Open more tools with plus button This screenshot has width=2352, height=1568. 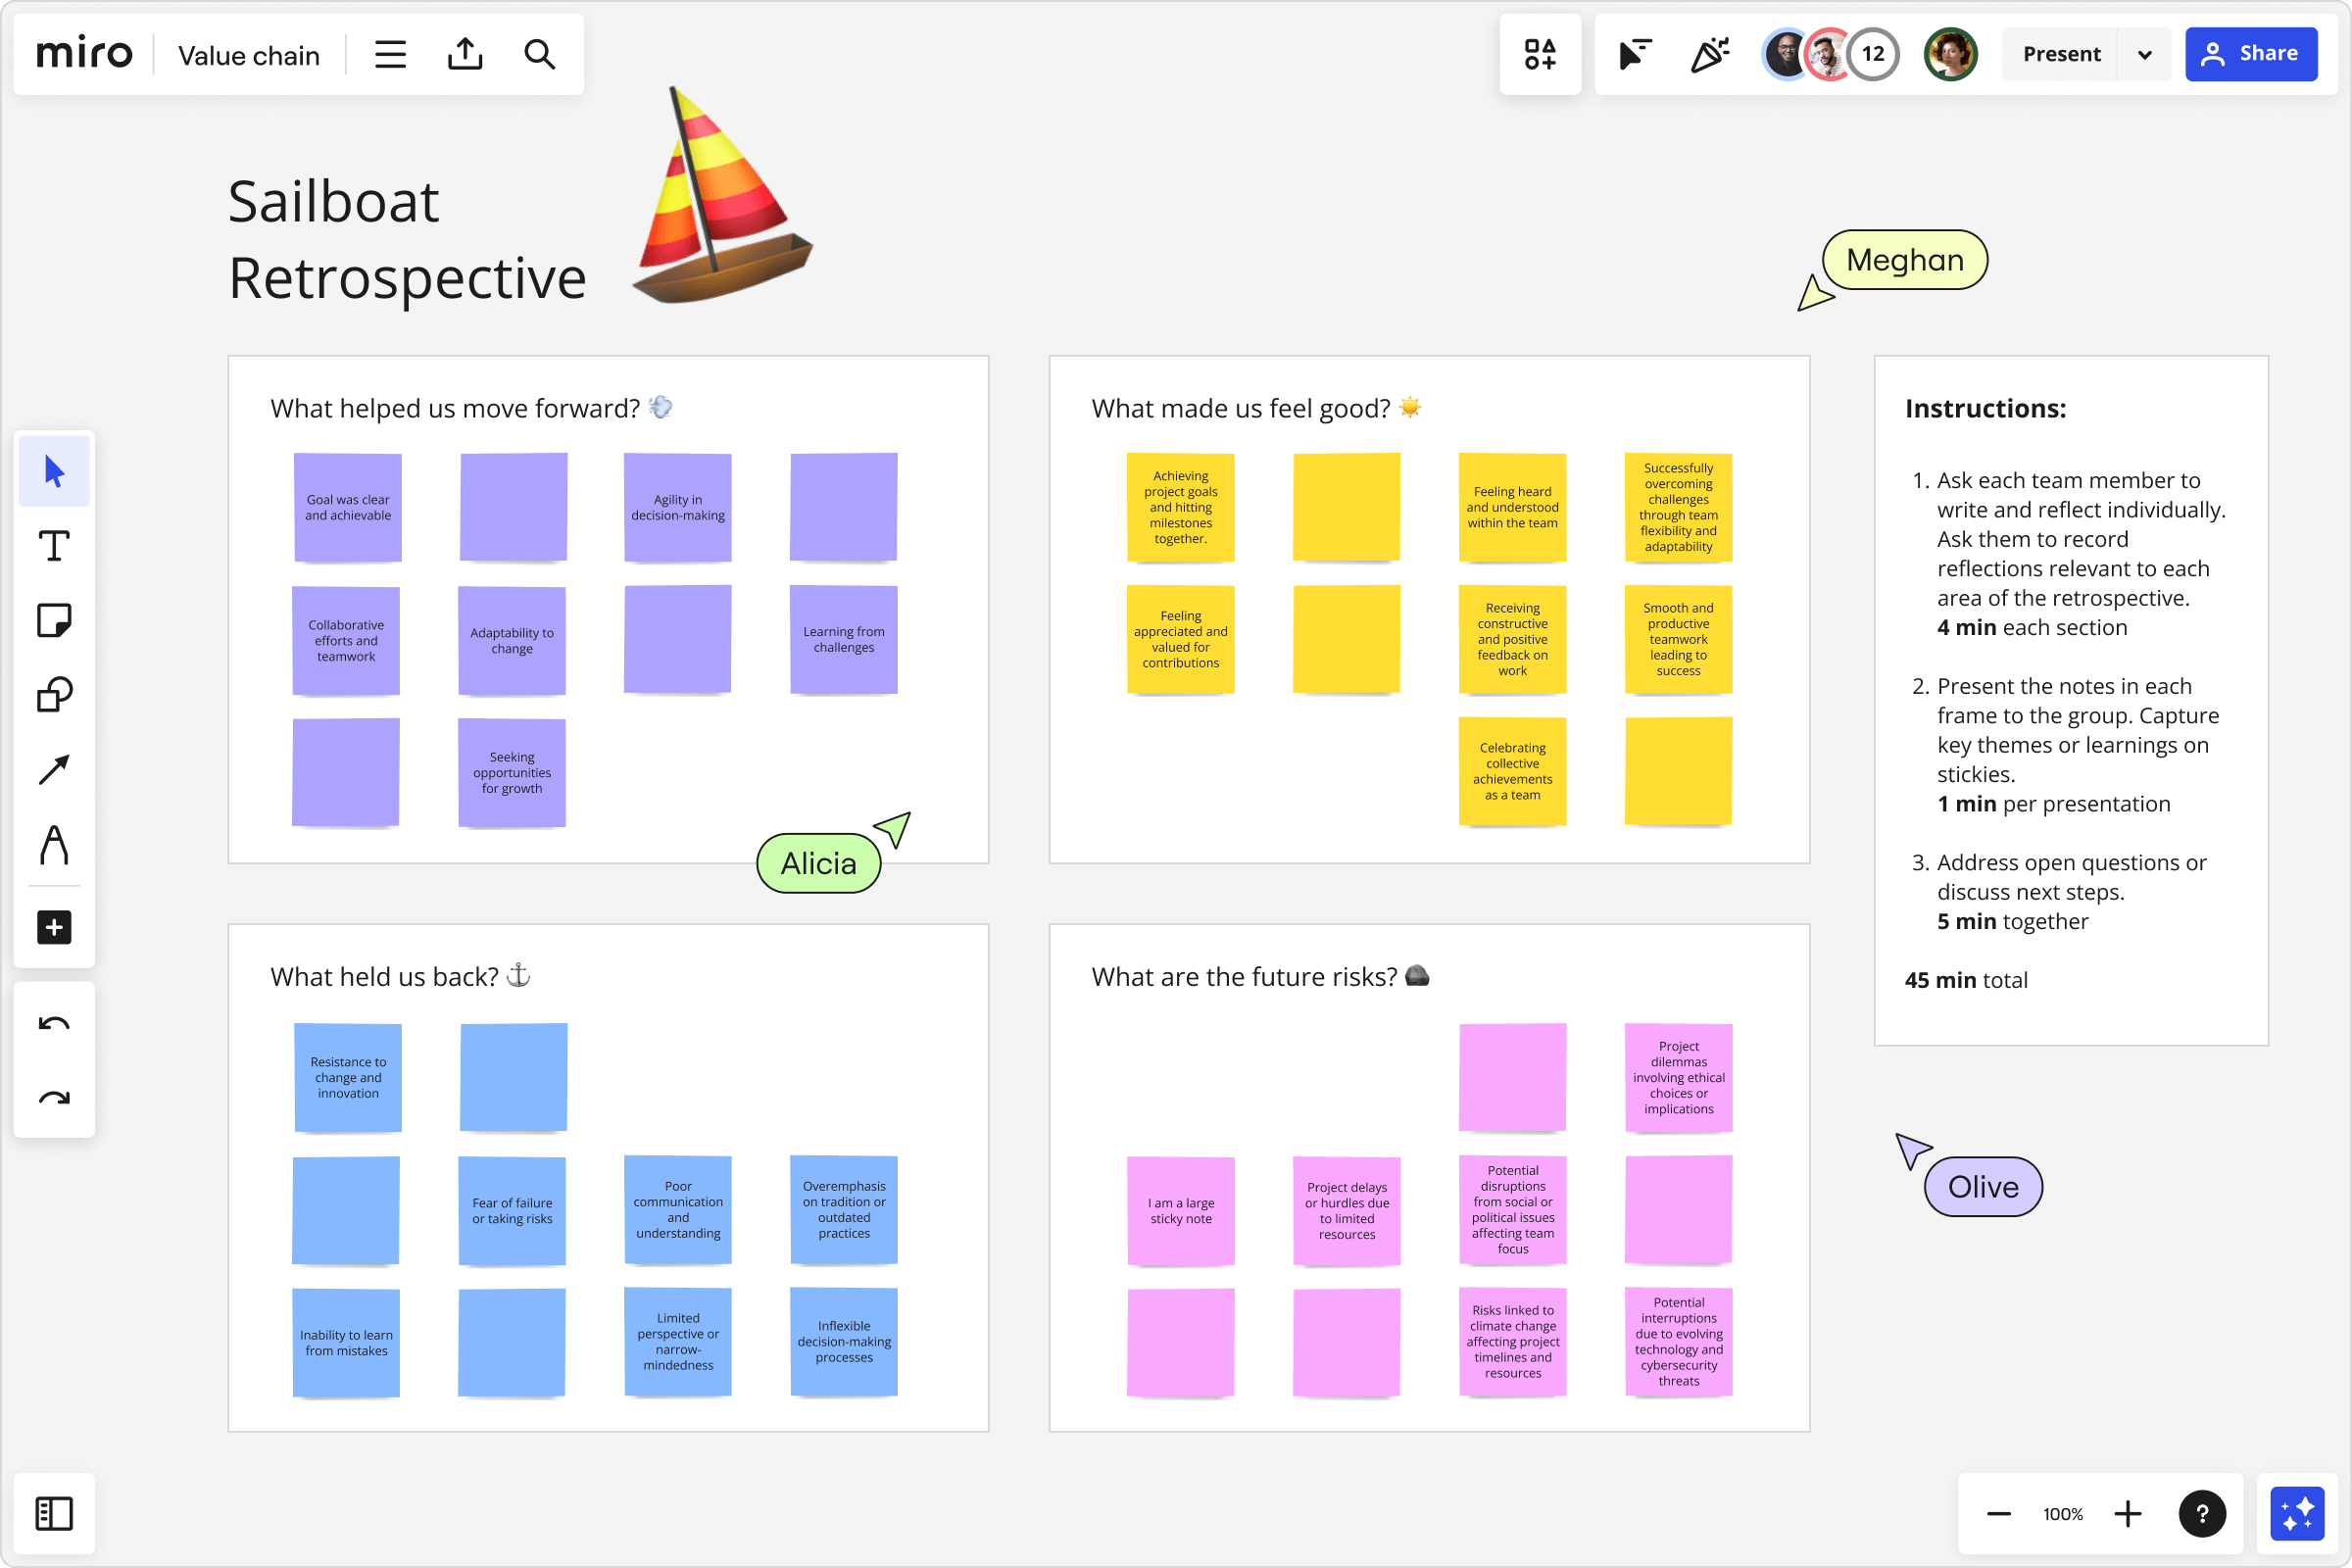pyautogui.click(x=54, y=927)
